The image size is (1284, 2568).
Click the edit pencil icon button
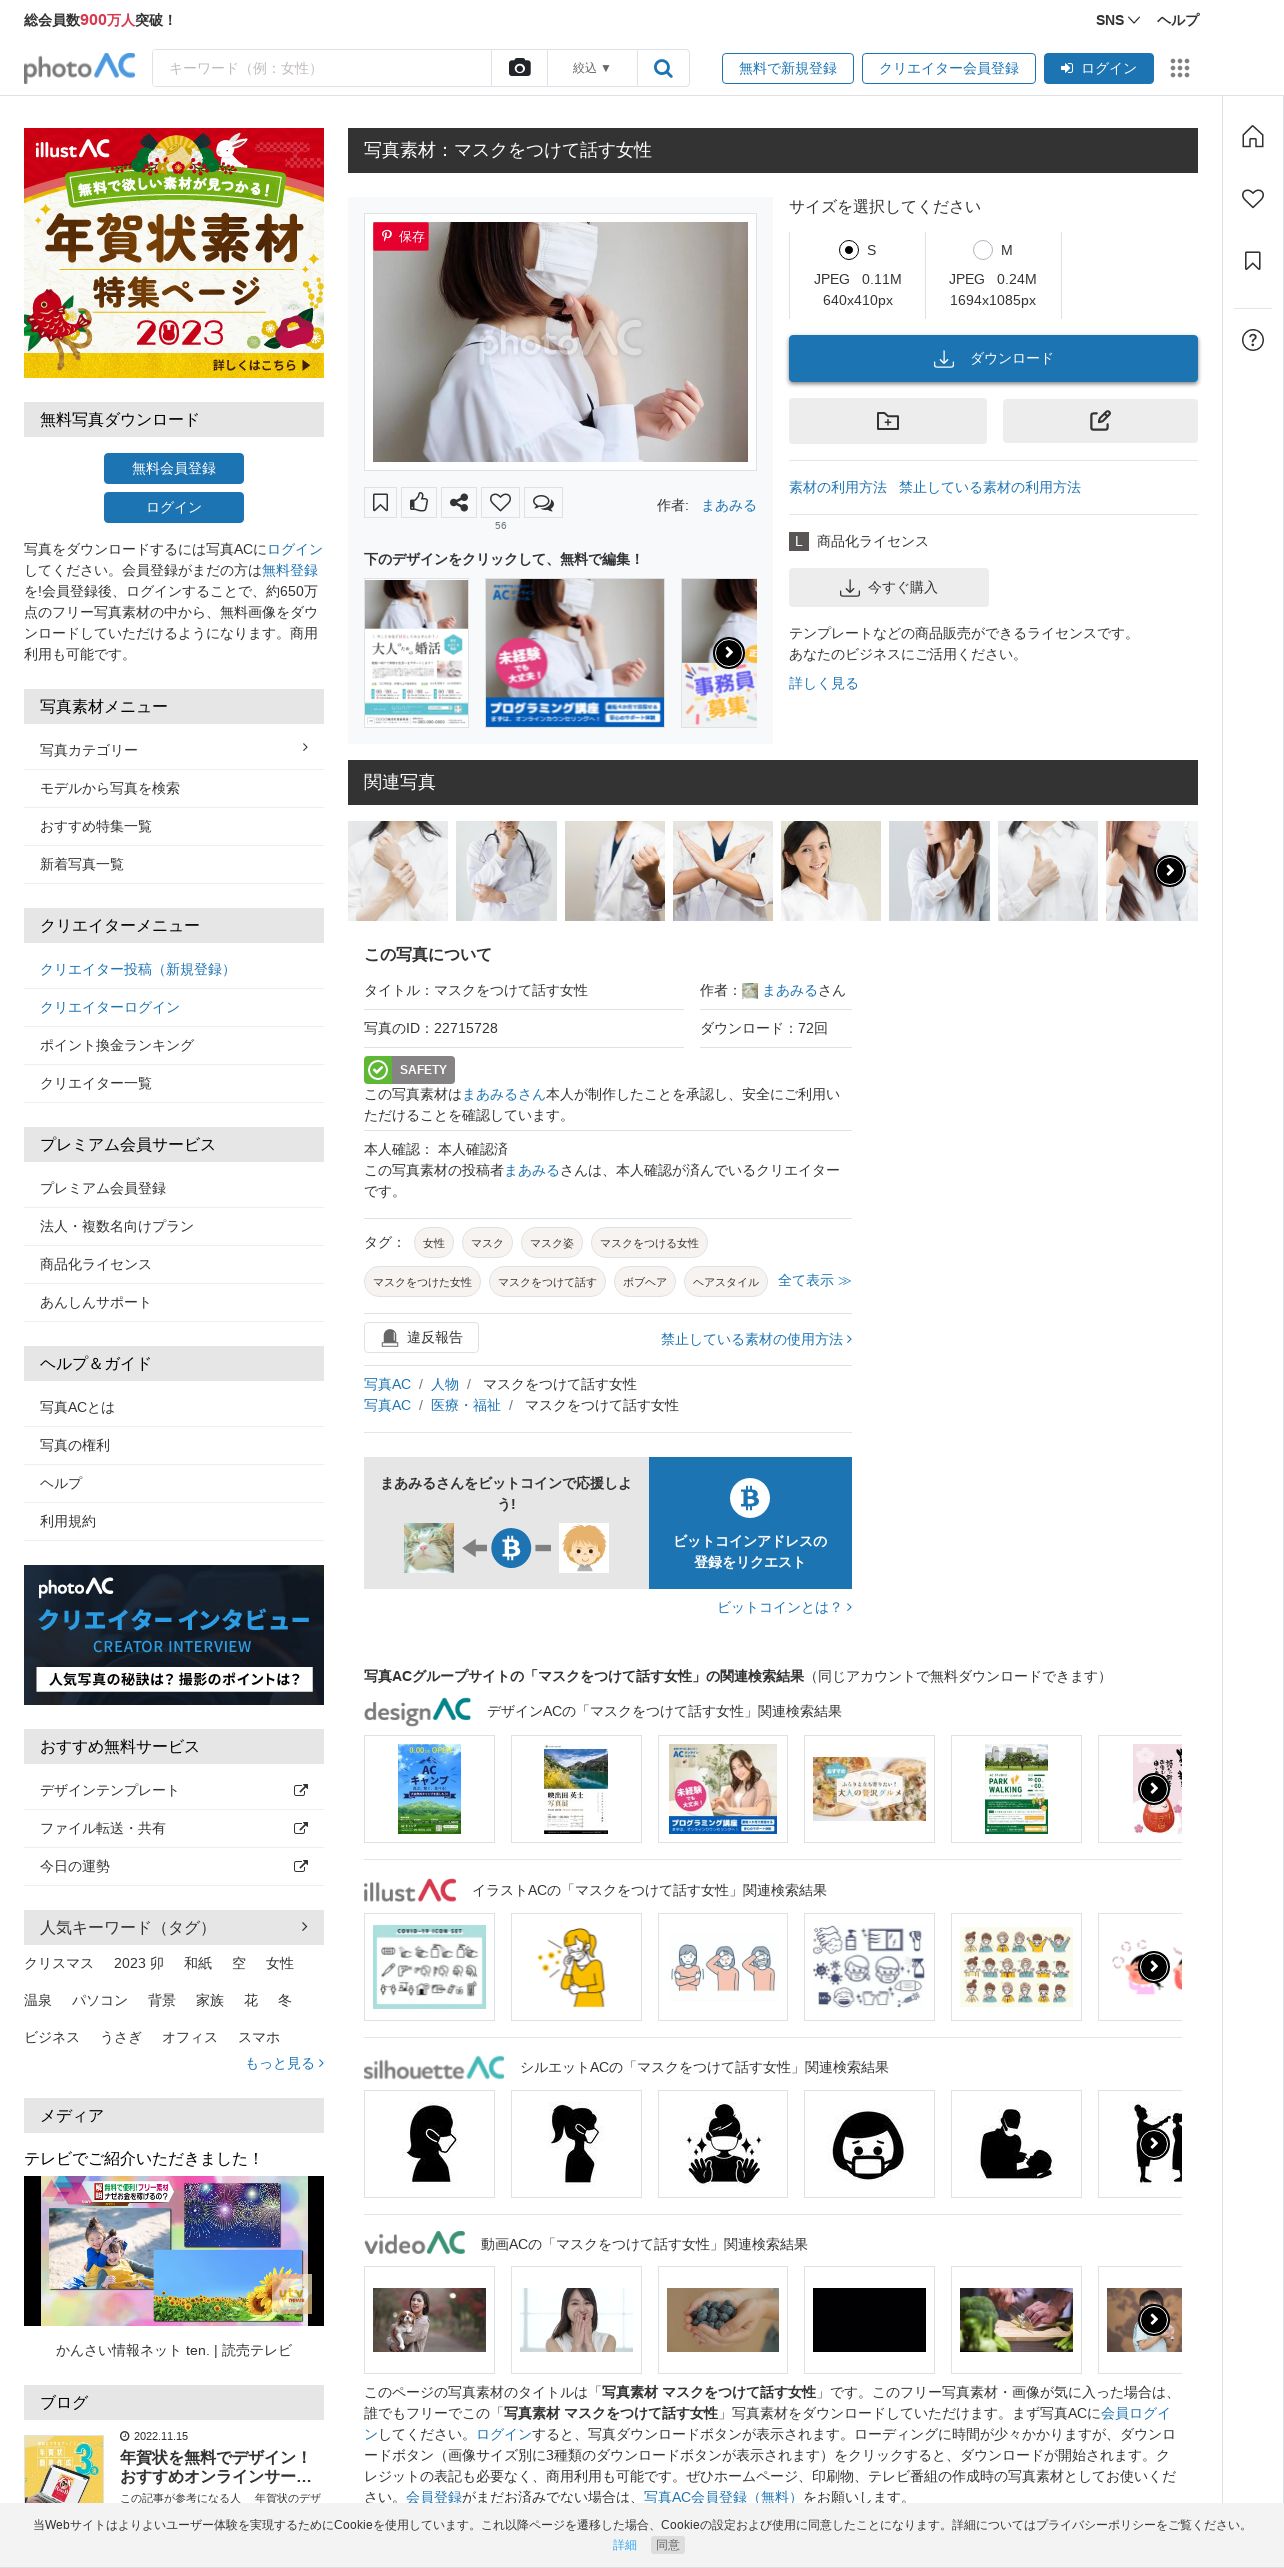(1100, 421)
